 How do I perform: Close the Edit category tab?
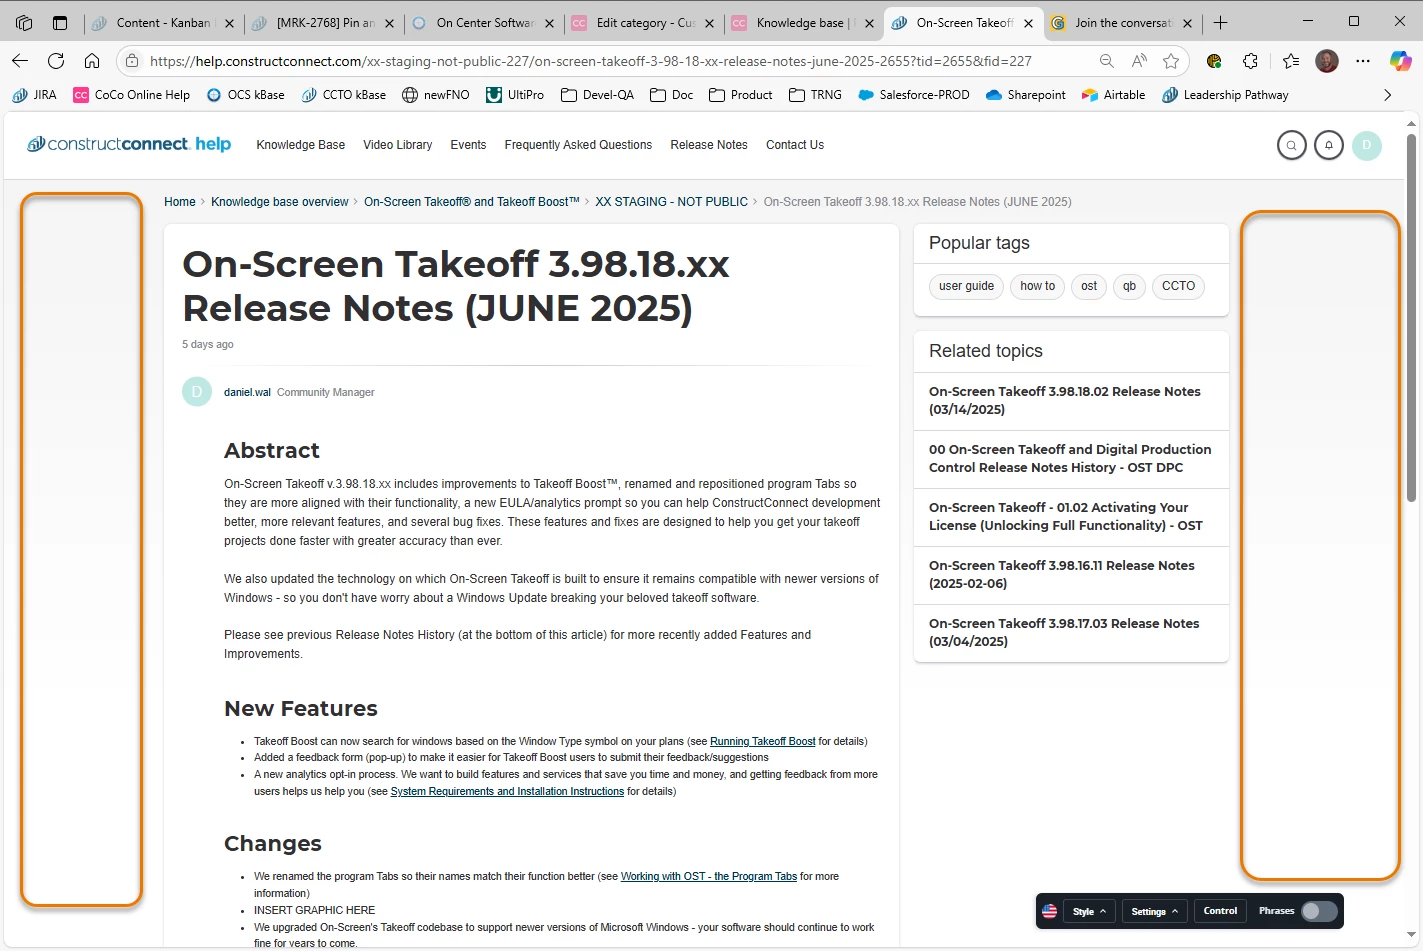pyautogui.click(x=709, y=22)
